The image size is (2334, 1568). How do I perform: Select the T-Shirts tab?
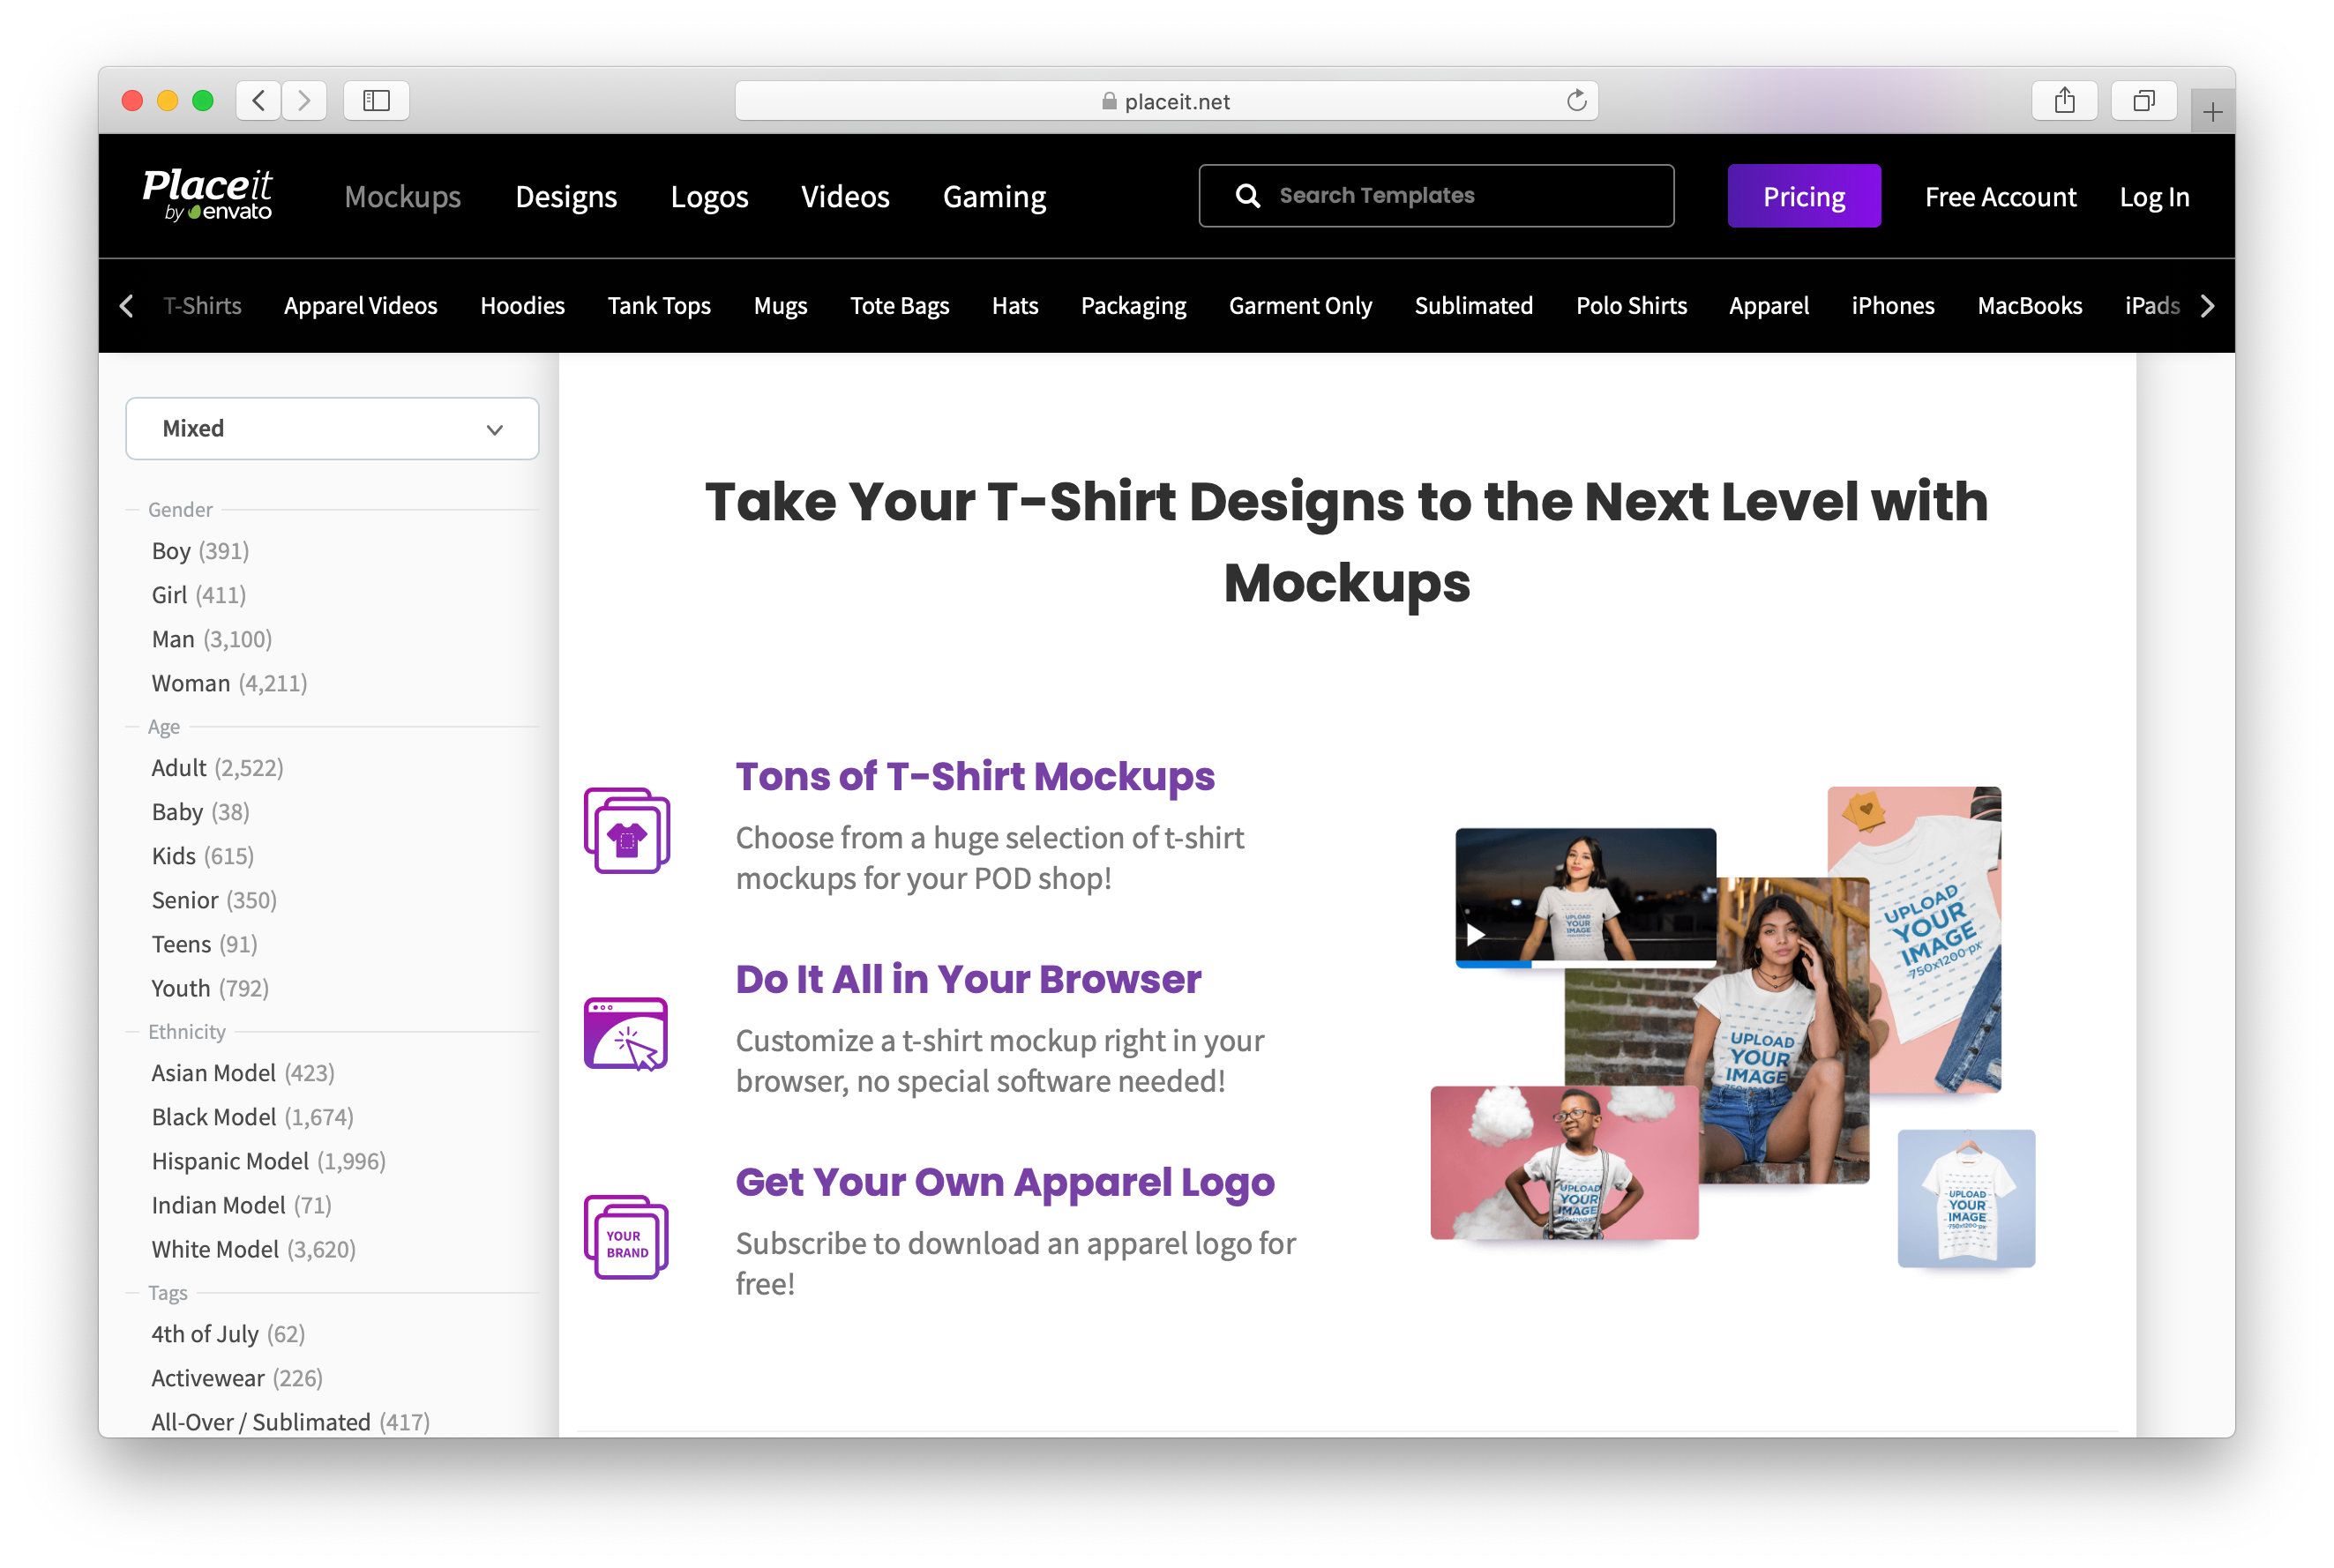[198, 304]
